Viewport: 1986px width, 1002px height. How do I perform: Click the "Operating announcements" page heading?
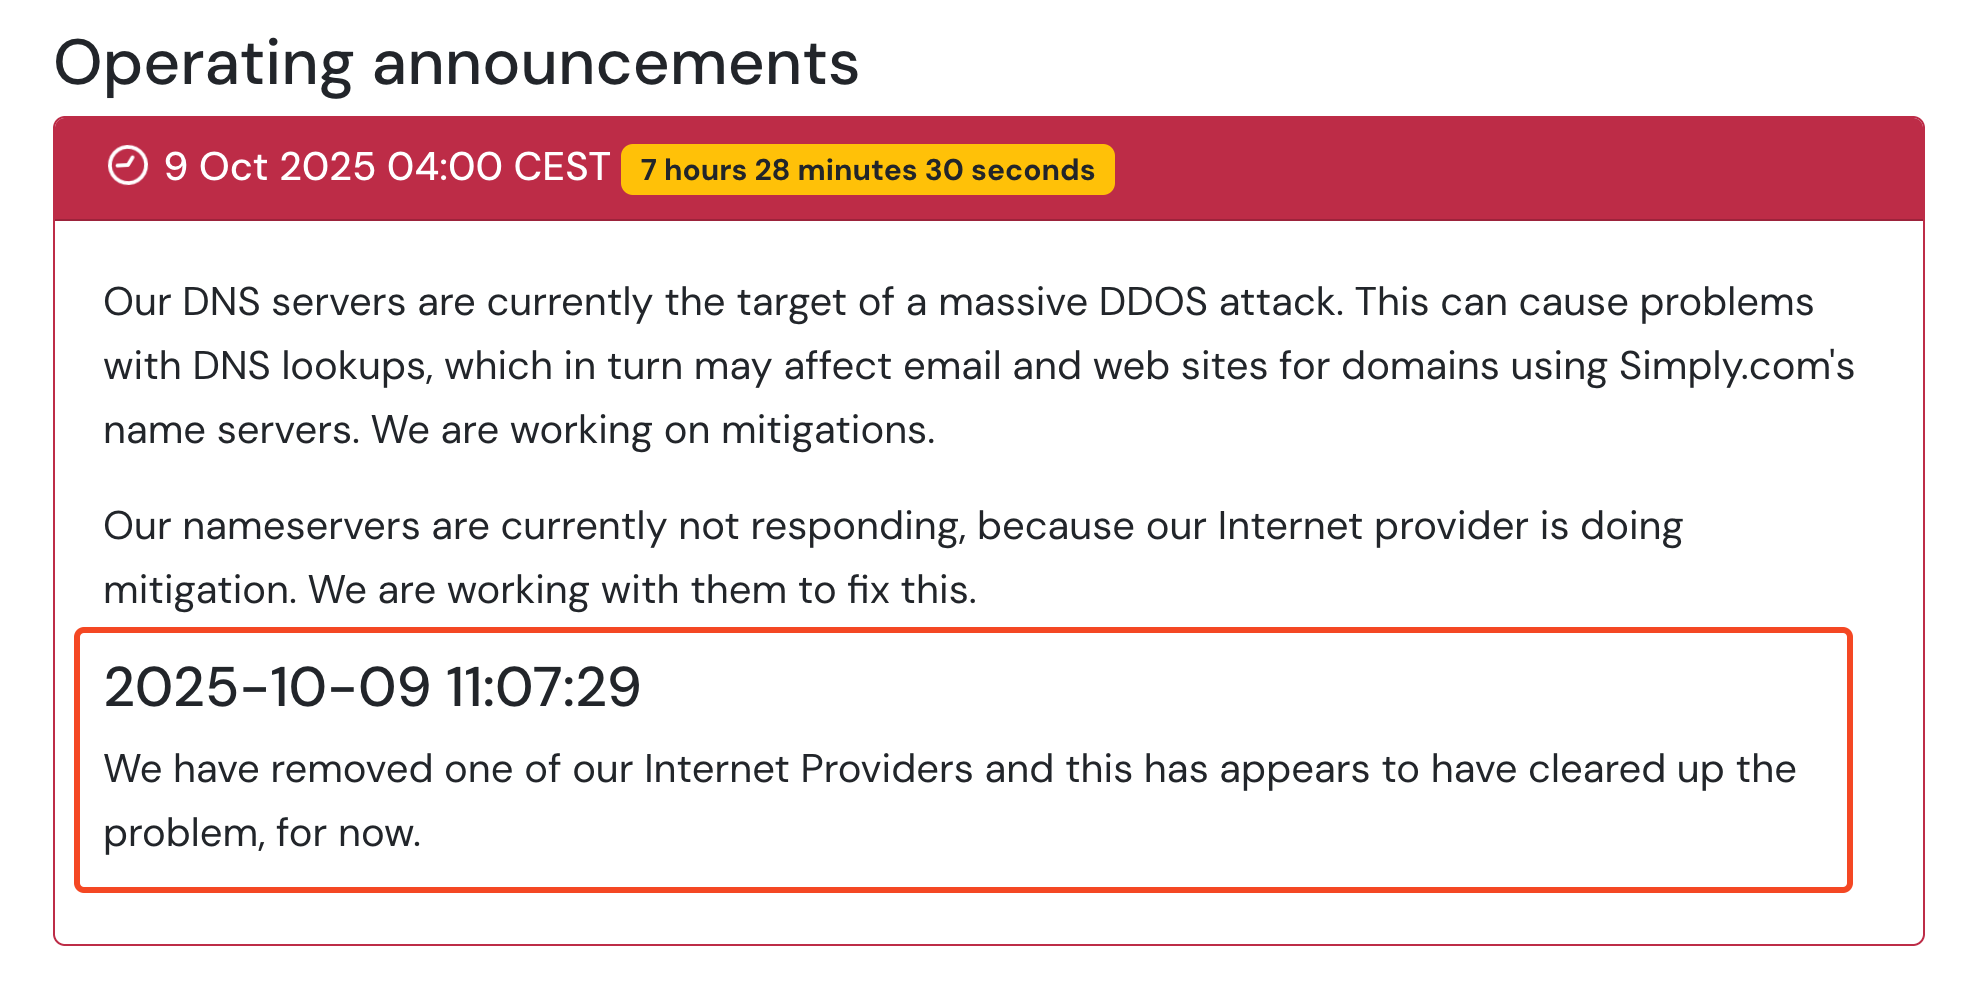(456, 64)
